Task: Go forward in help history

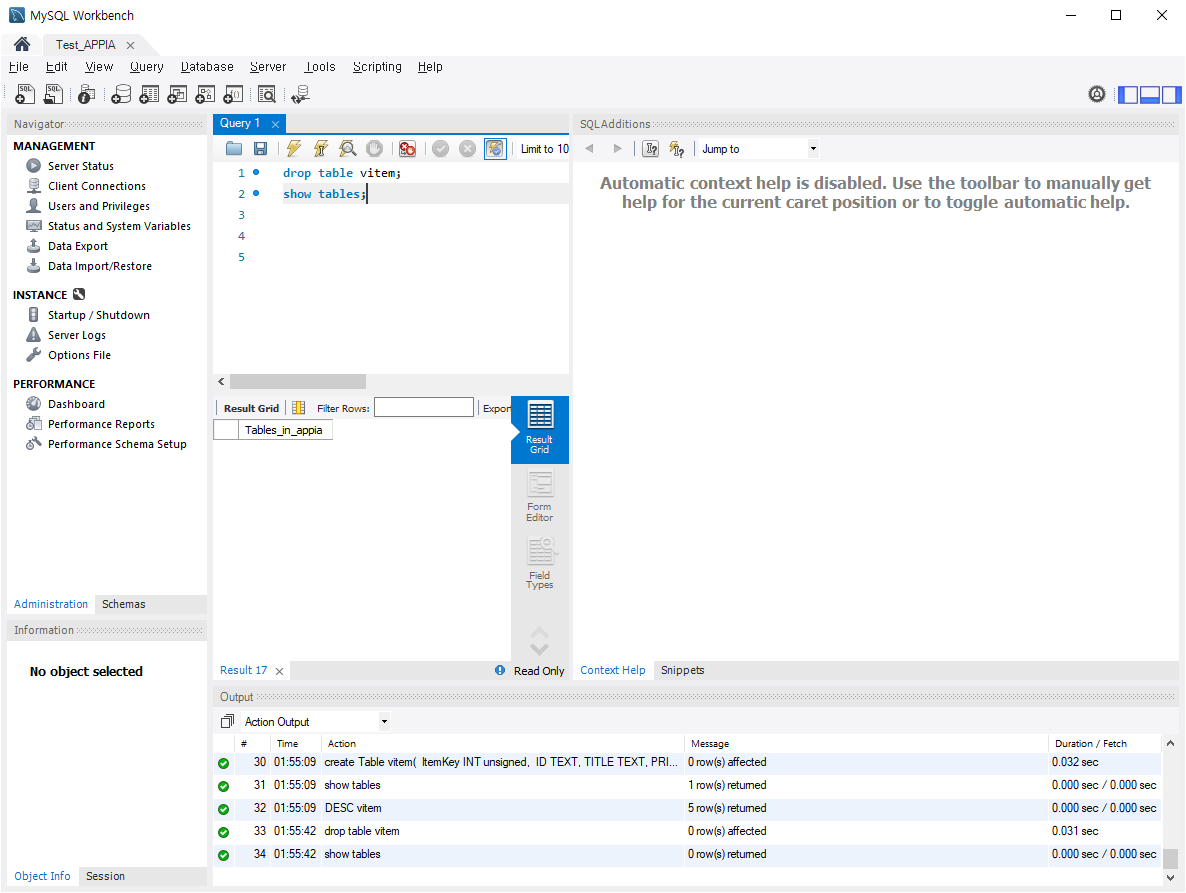Action: 617,149
